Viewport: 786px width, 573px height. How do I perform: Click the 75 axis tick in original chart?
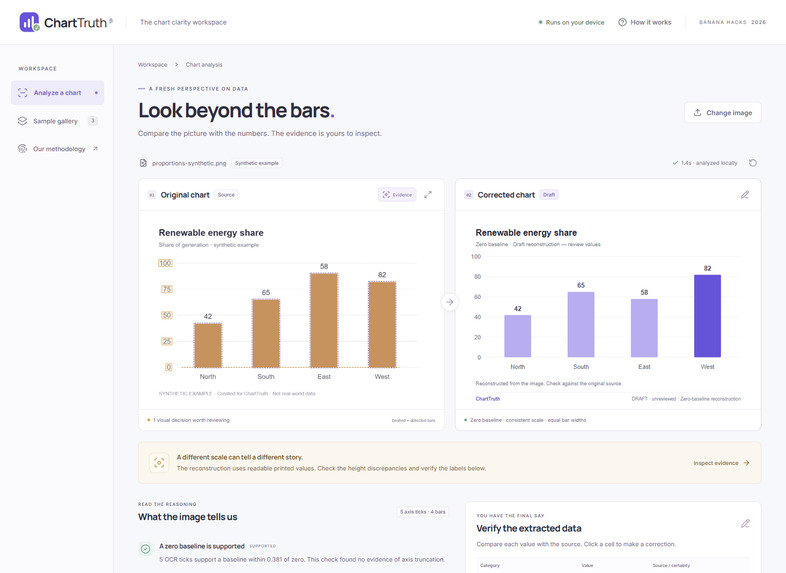tap(167, 289)
